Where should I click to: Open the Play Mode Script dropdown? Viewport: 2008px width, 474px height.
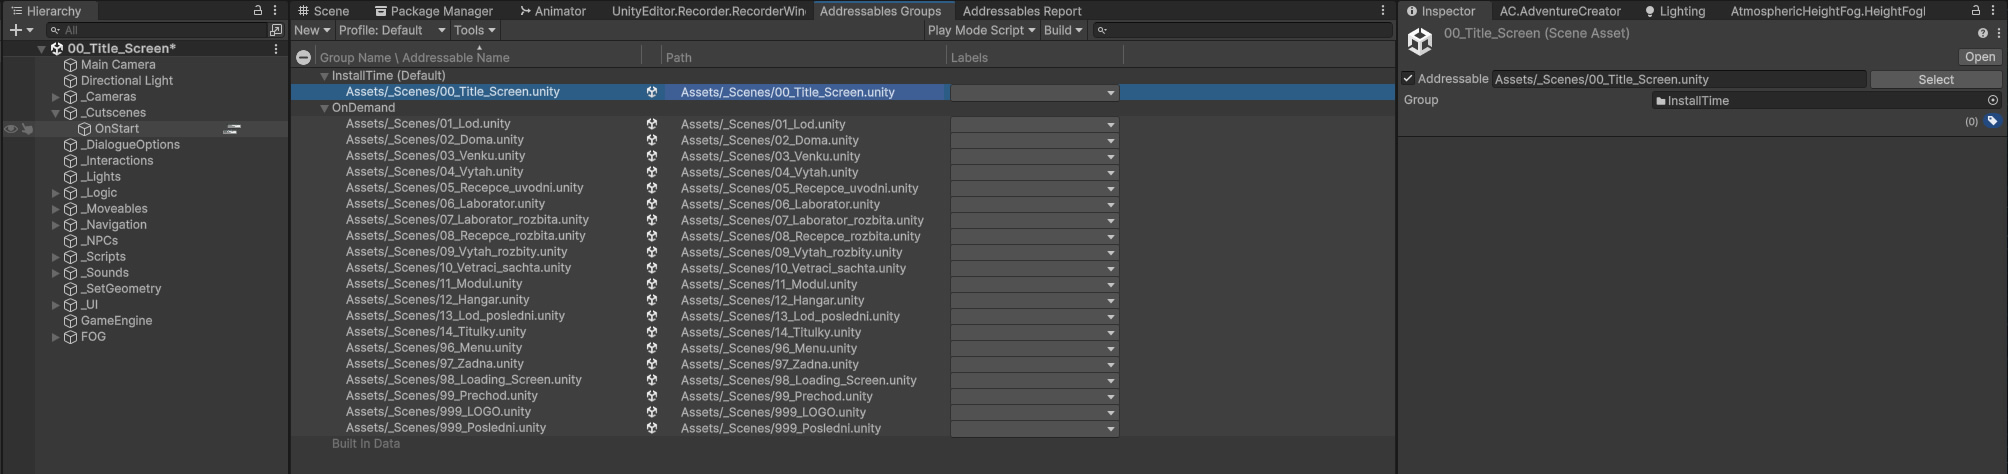[980, 30]
